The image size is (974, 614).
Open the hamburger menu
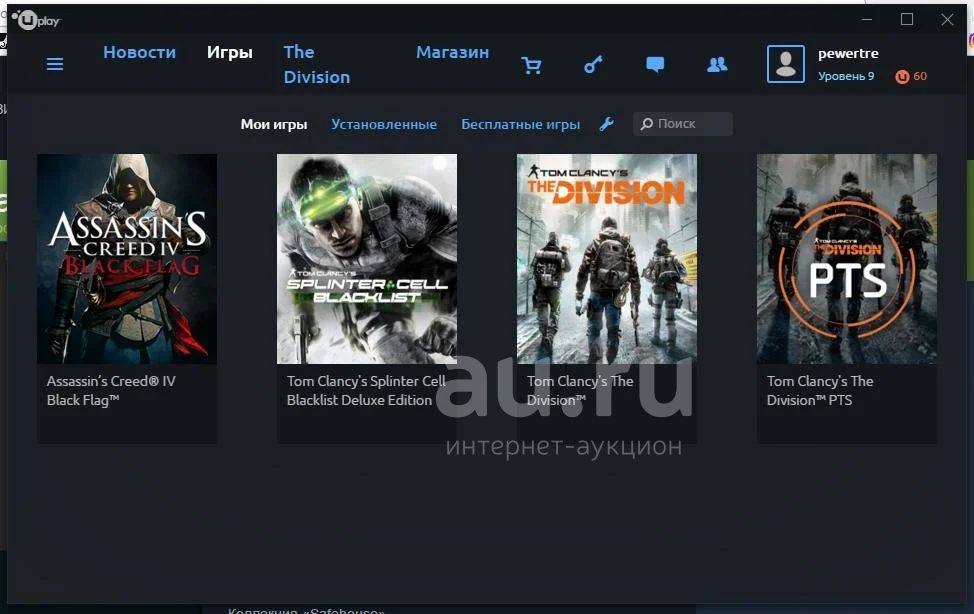coord(55,64)
